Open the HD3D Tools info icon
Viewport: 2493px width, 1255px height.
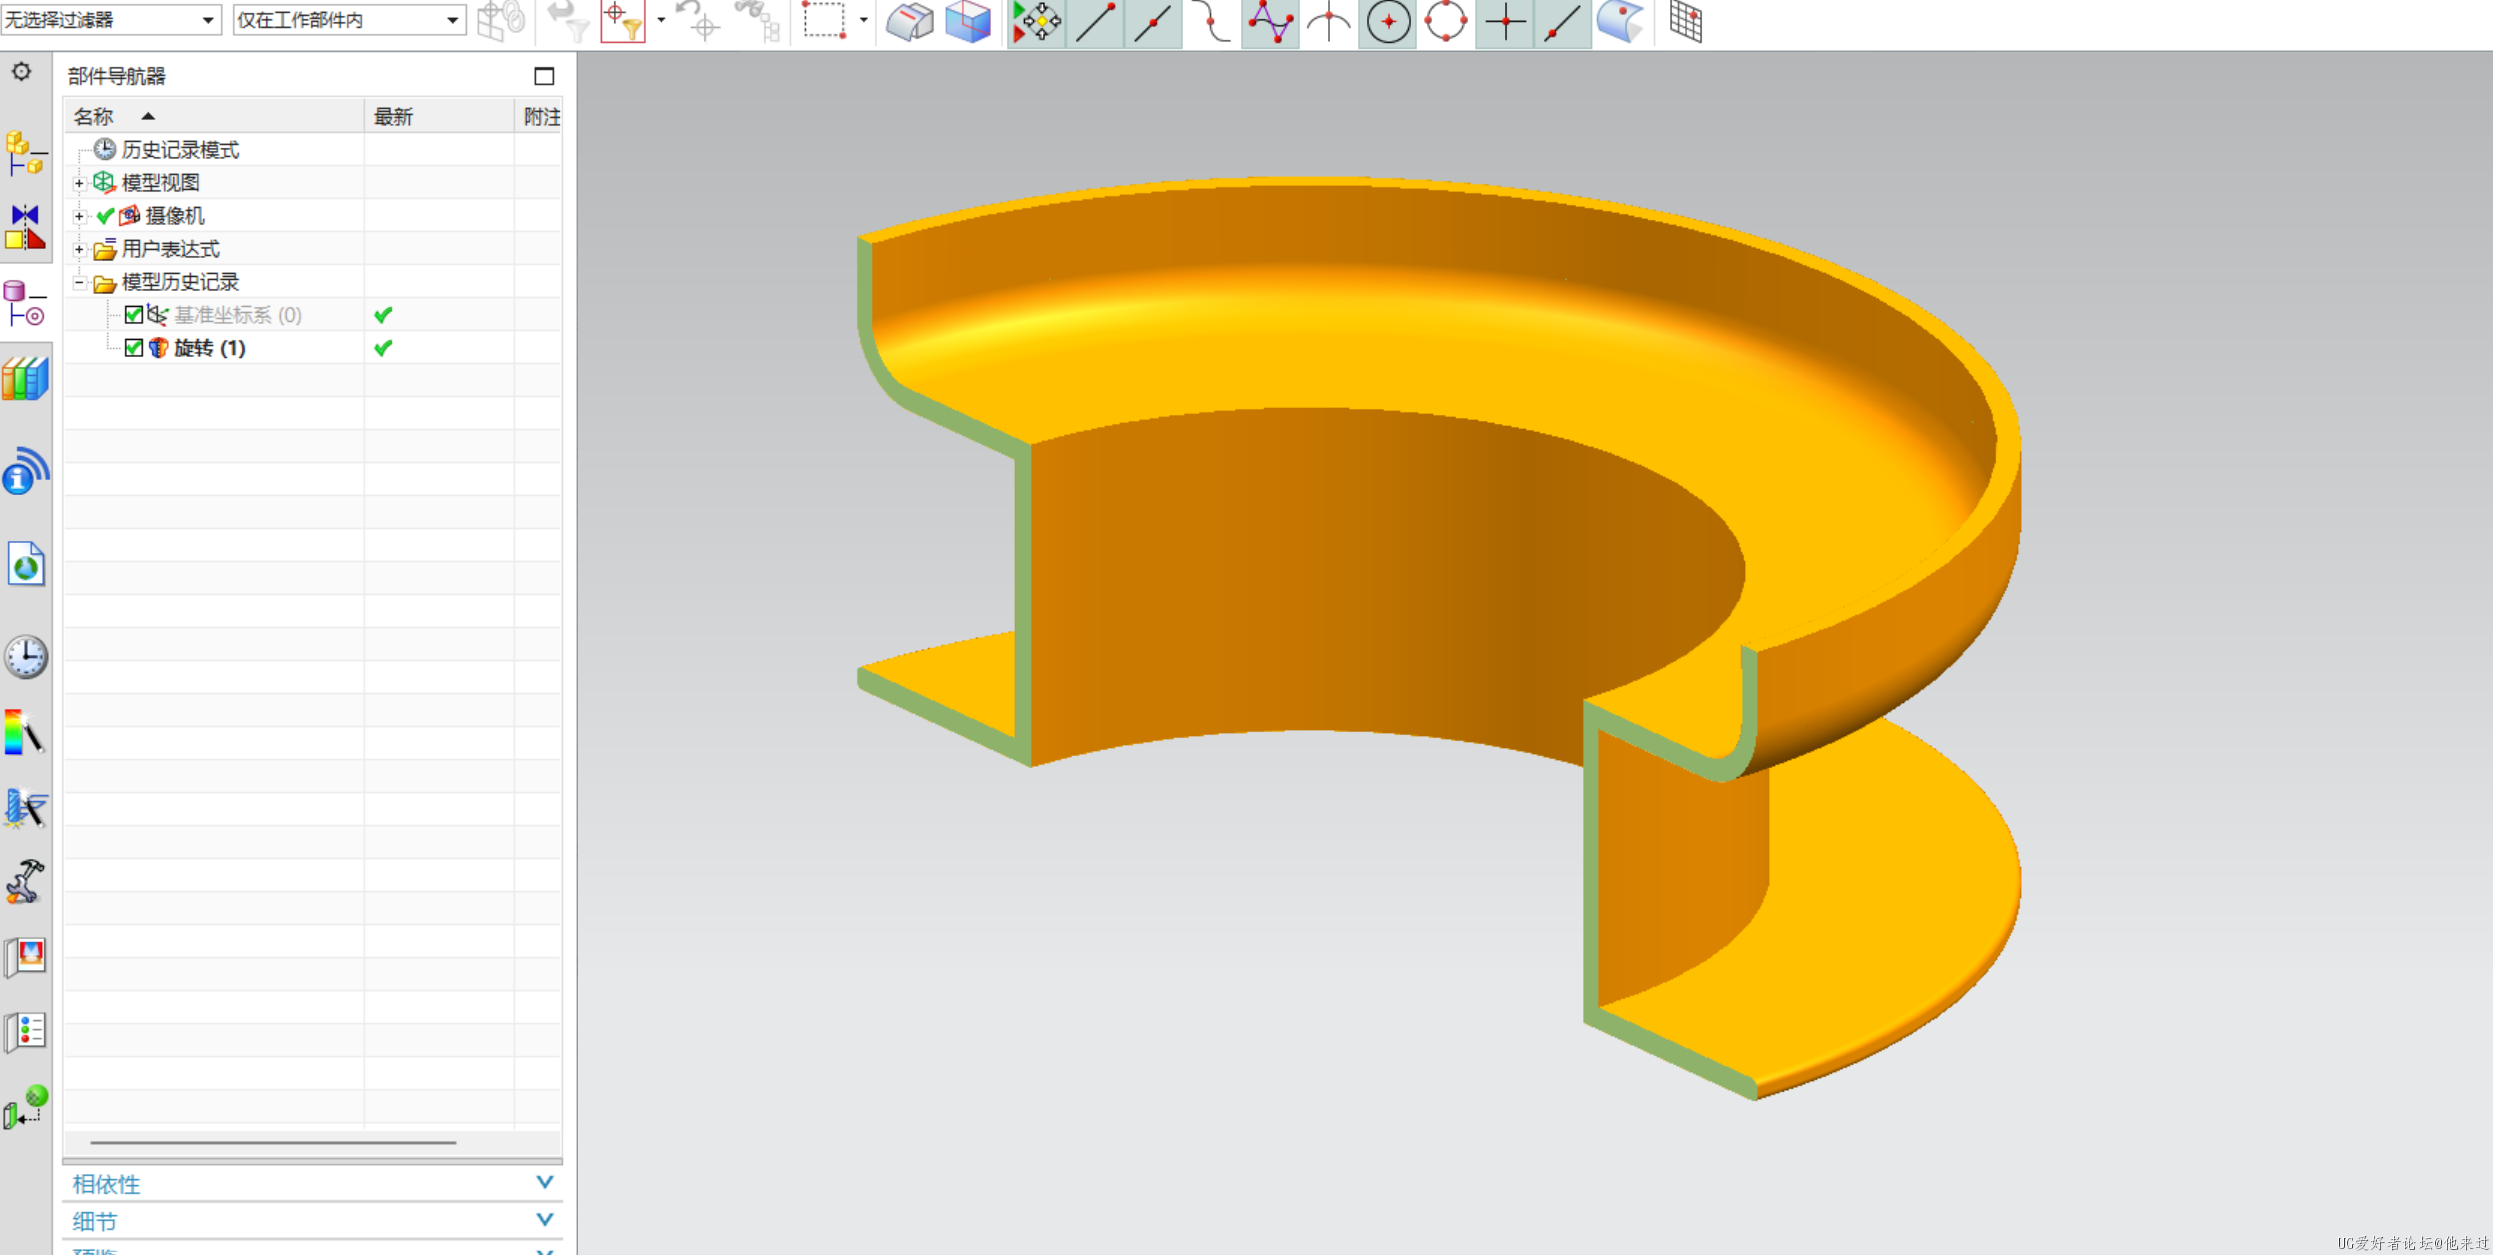[x=25, y=471]
